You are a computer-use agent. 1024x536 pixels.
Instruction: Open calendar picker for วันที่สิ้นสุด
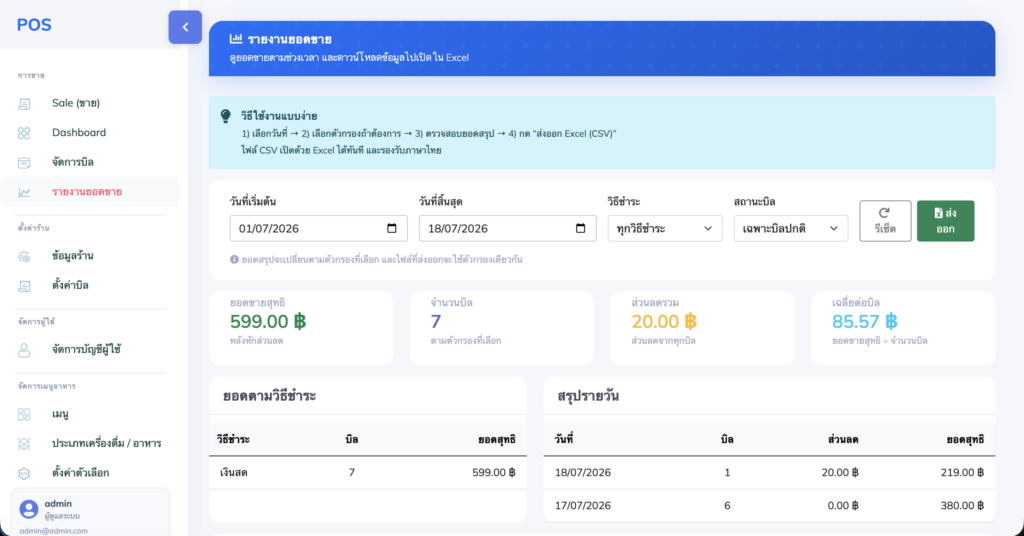(x=581, y=229)
